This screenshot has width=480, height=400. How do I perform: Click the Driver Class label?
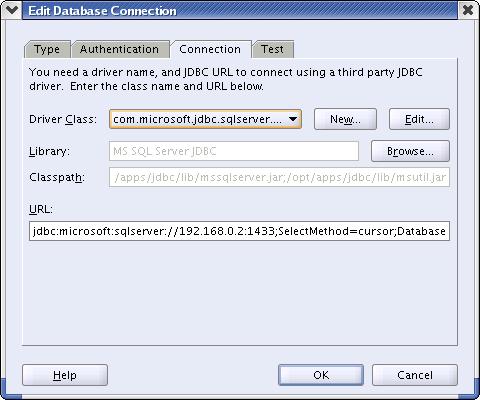(63, 119)
